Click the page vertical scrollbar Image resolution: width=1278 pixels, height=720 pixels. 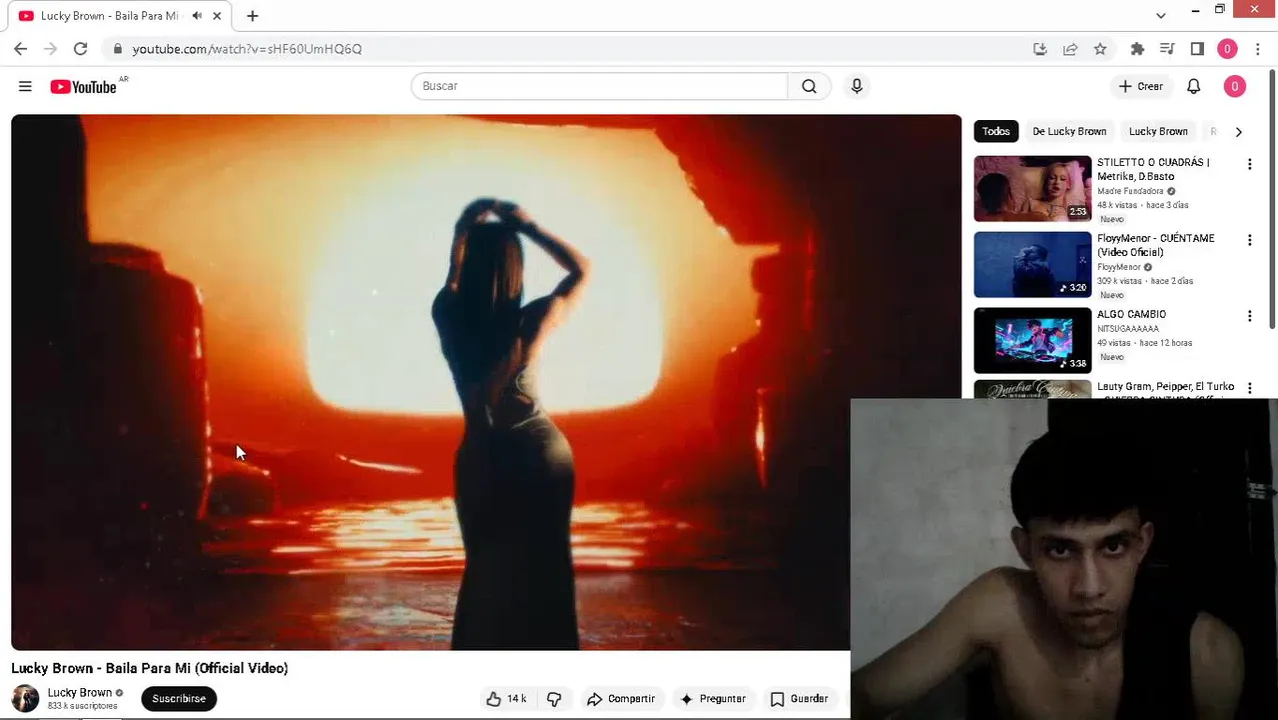click(x=1272, y=200)
